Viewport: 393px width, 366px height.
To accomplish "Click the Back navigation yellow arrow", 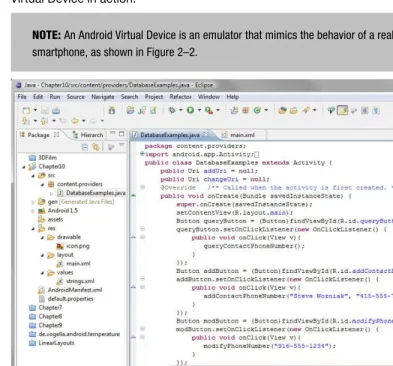I will click(x=75, y=121).
